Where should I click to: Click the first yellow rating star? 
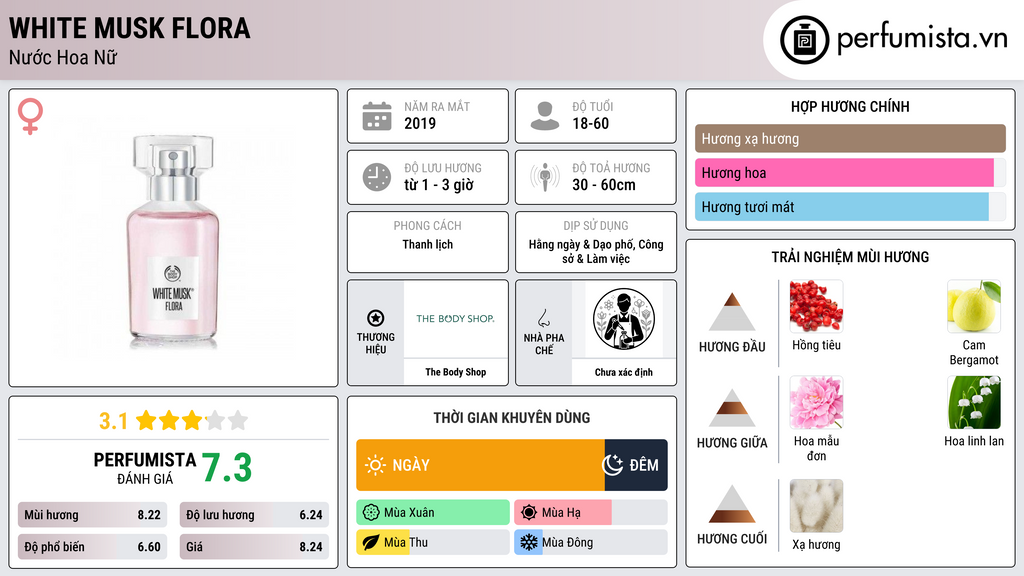pyautogui.click(x=146, y=420)
